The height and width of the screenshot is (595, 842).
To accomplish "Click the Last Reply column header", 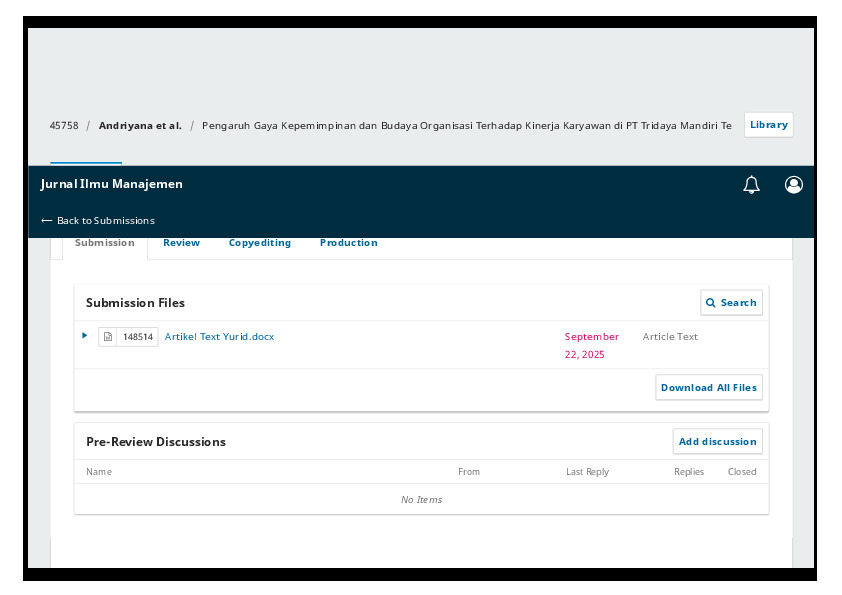I will click(587, 471).
